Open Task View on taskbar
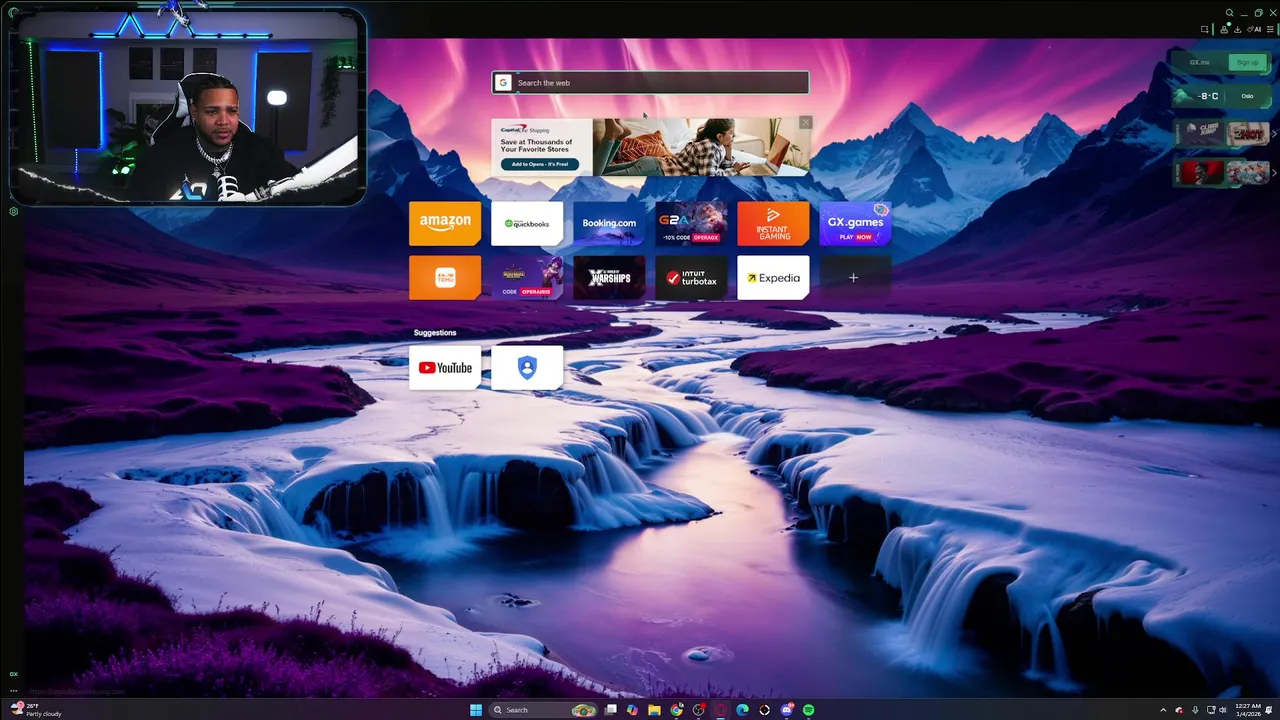Screen dimensions: 1280x720 coord(611,710)
